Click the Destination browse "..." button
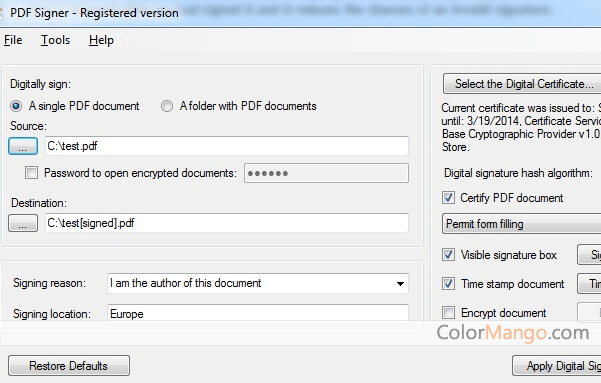The width and height of the screenshot is (601, 383). tap(23, 223)
